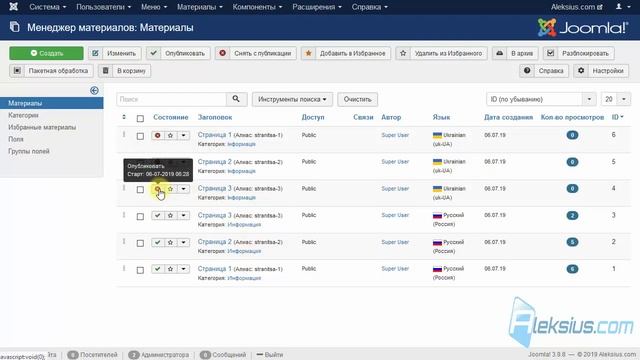The width and height of the screenshot is (640, 360).
Task: Click the В архив button
Action: pos(515,53)
